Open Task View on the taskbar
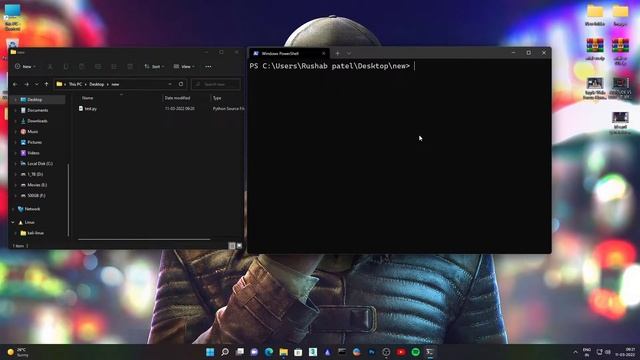The width and height of the screenshot is (640, 360). coord(240,352)
